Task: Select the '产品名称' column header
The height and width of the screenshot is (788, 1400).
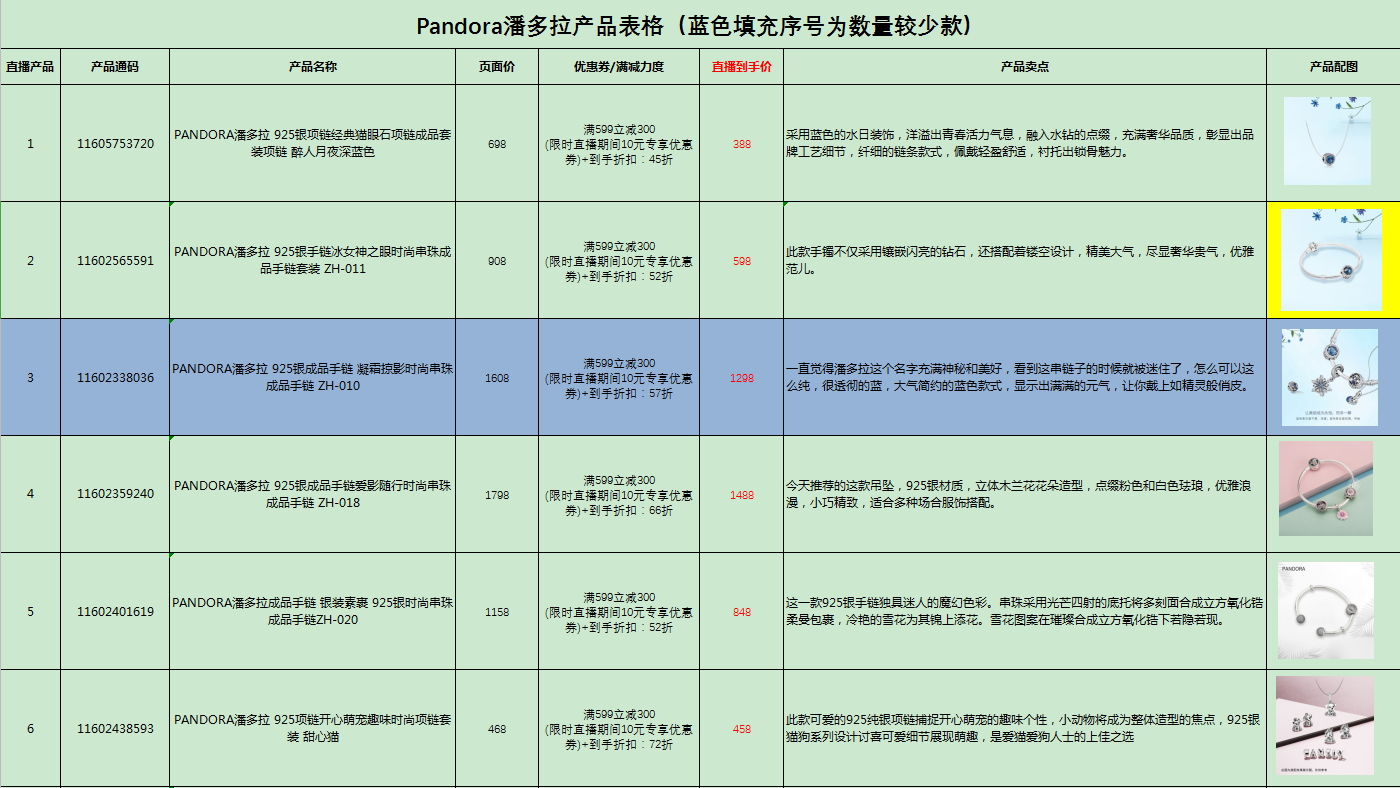Action: pos(312,67)
